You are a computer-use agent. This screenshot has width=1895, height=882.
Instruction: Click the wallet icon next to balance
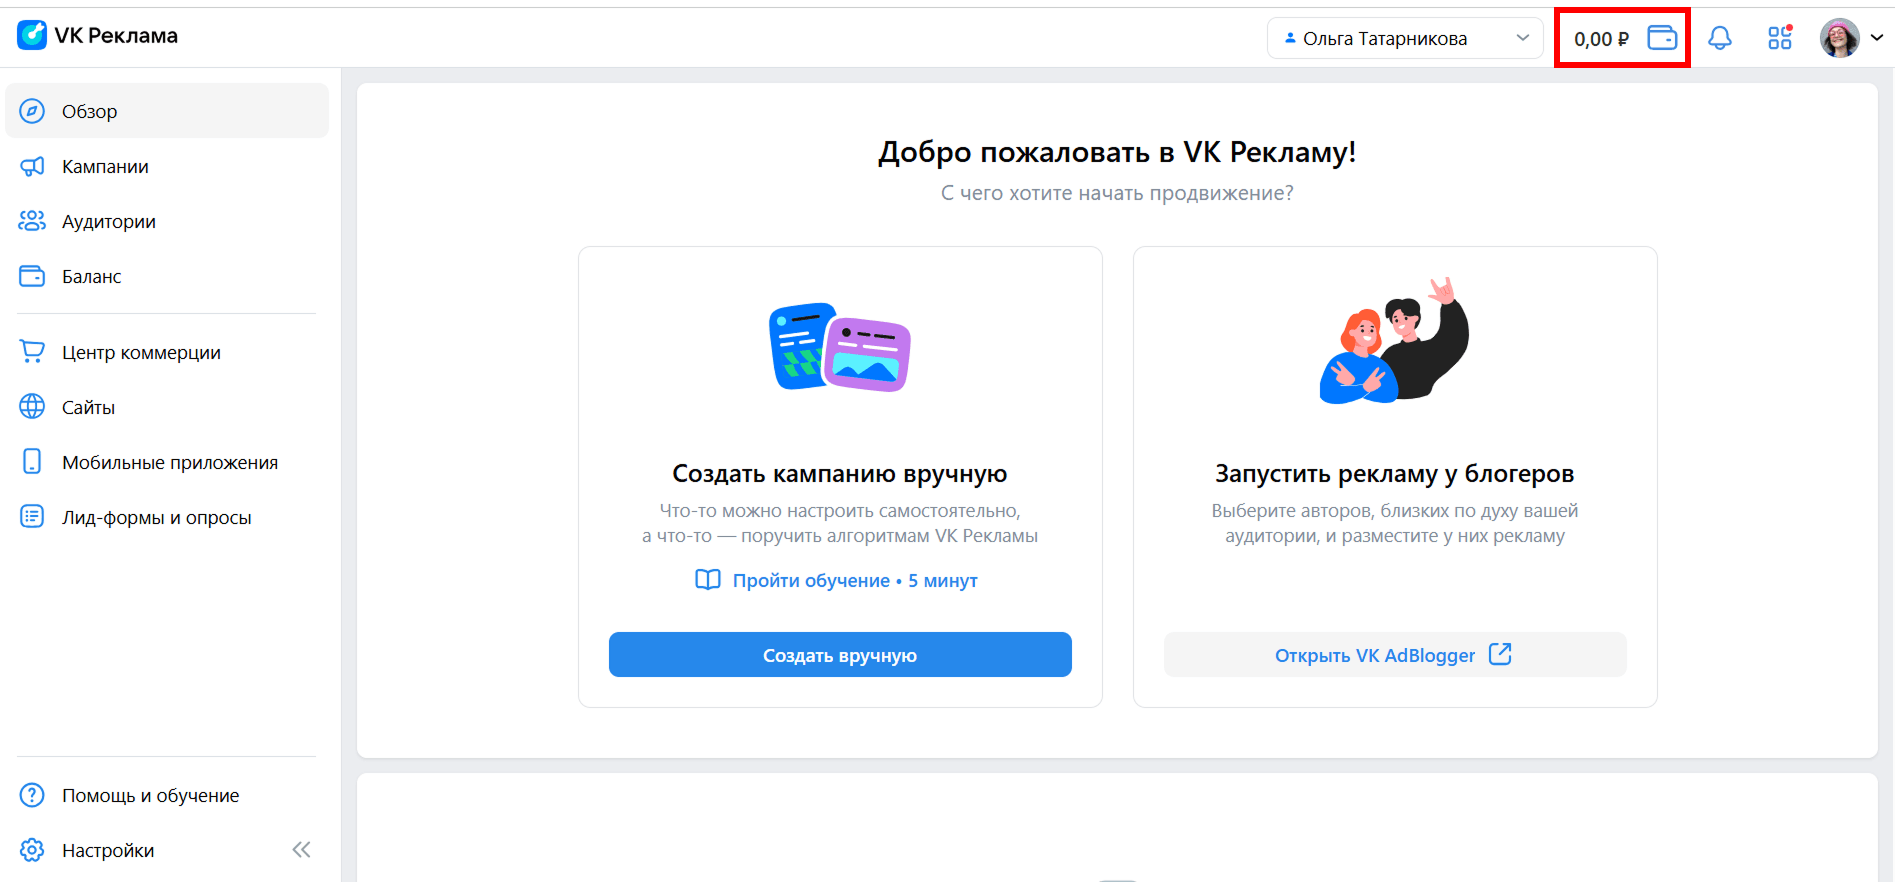(1662, 38)
